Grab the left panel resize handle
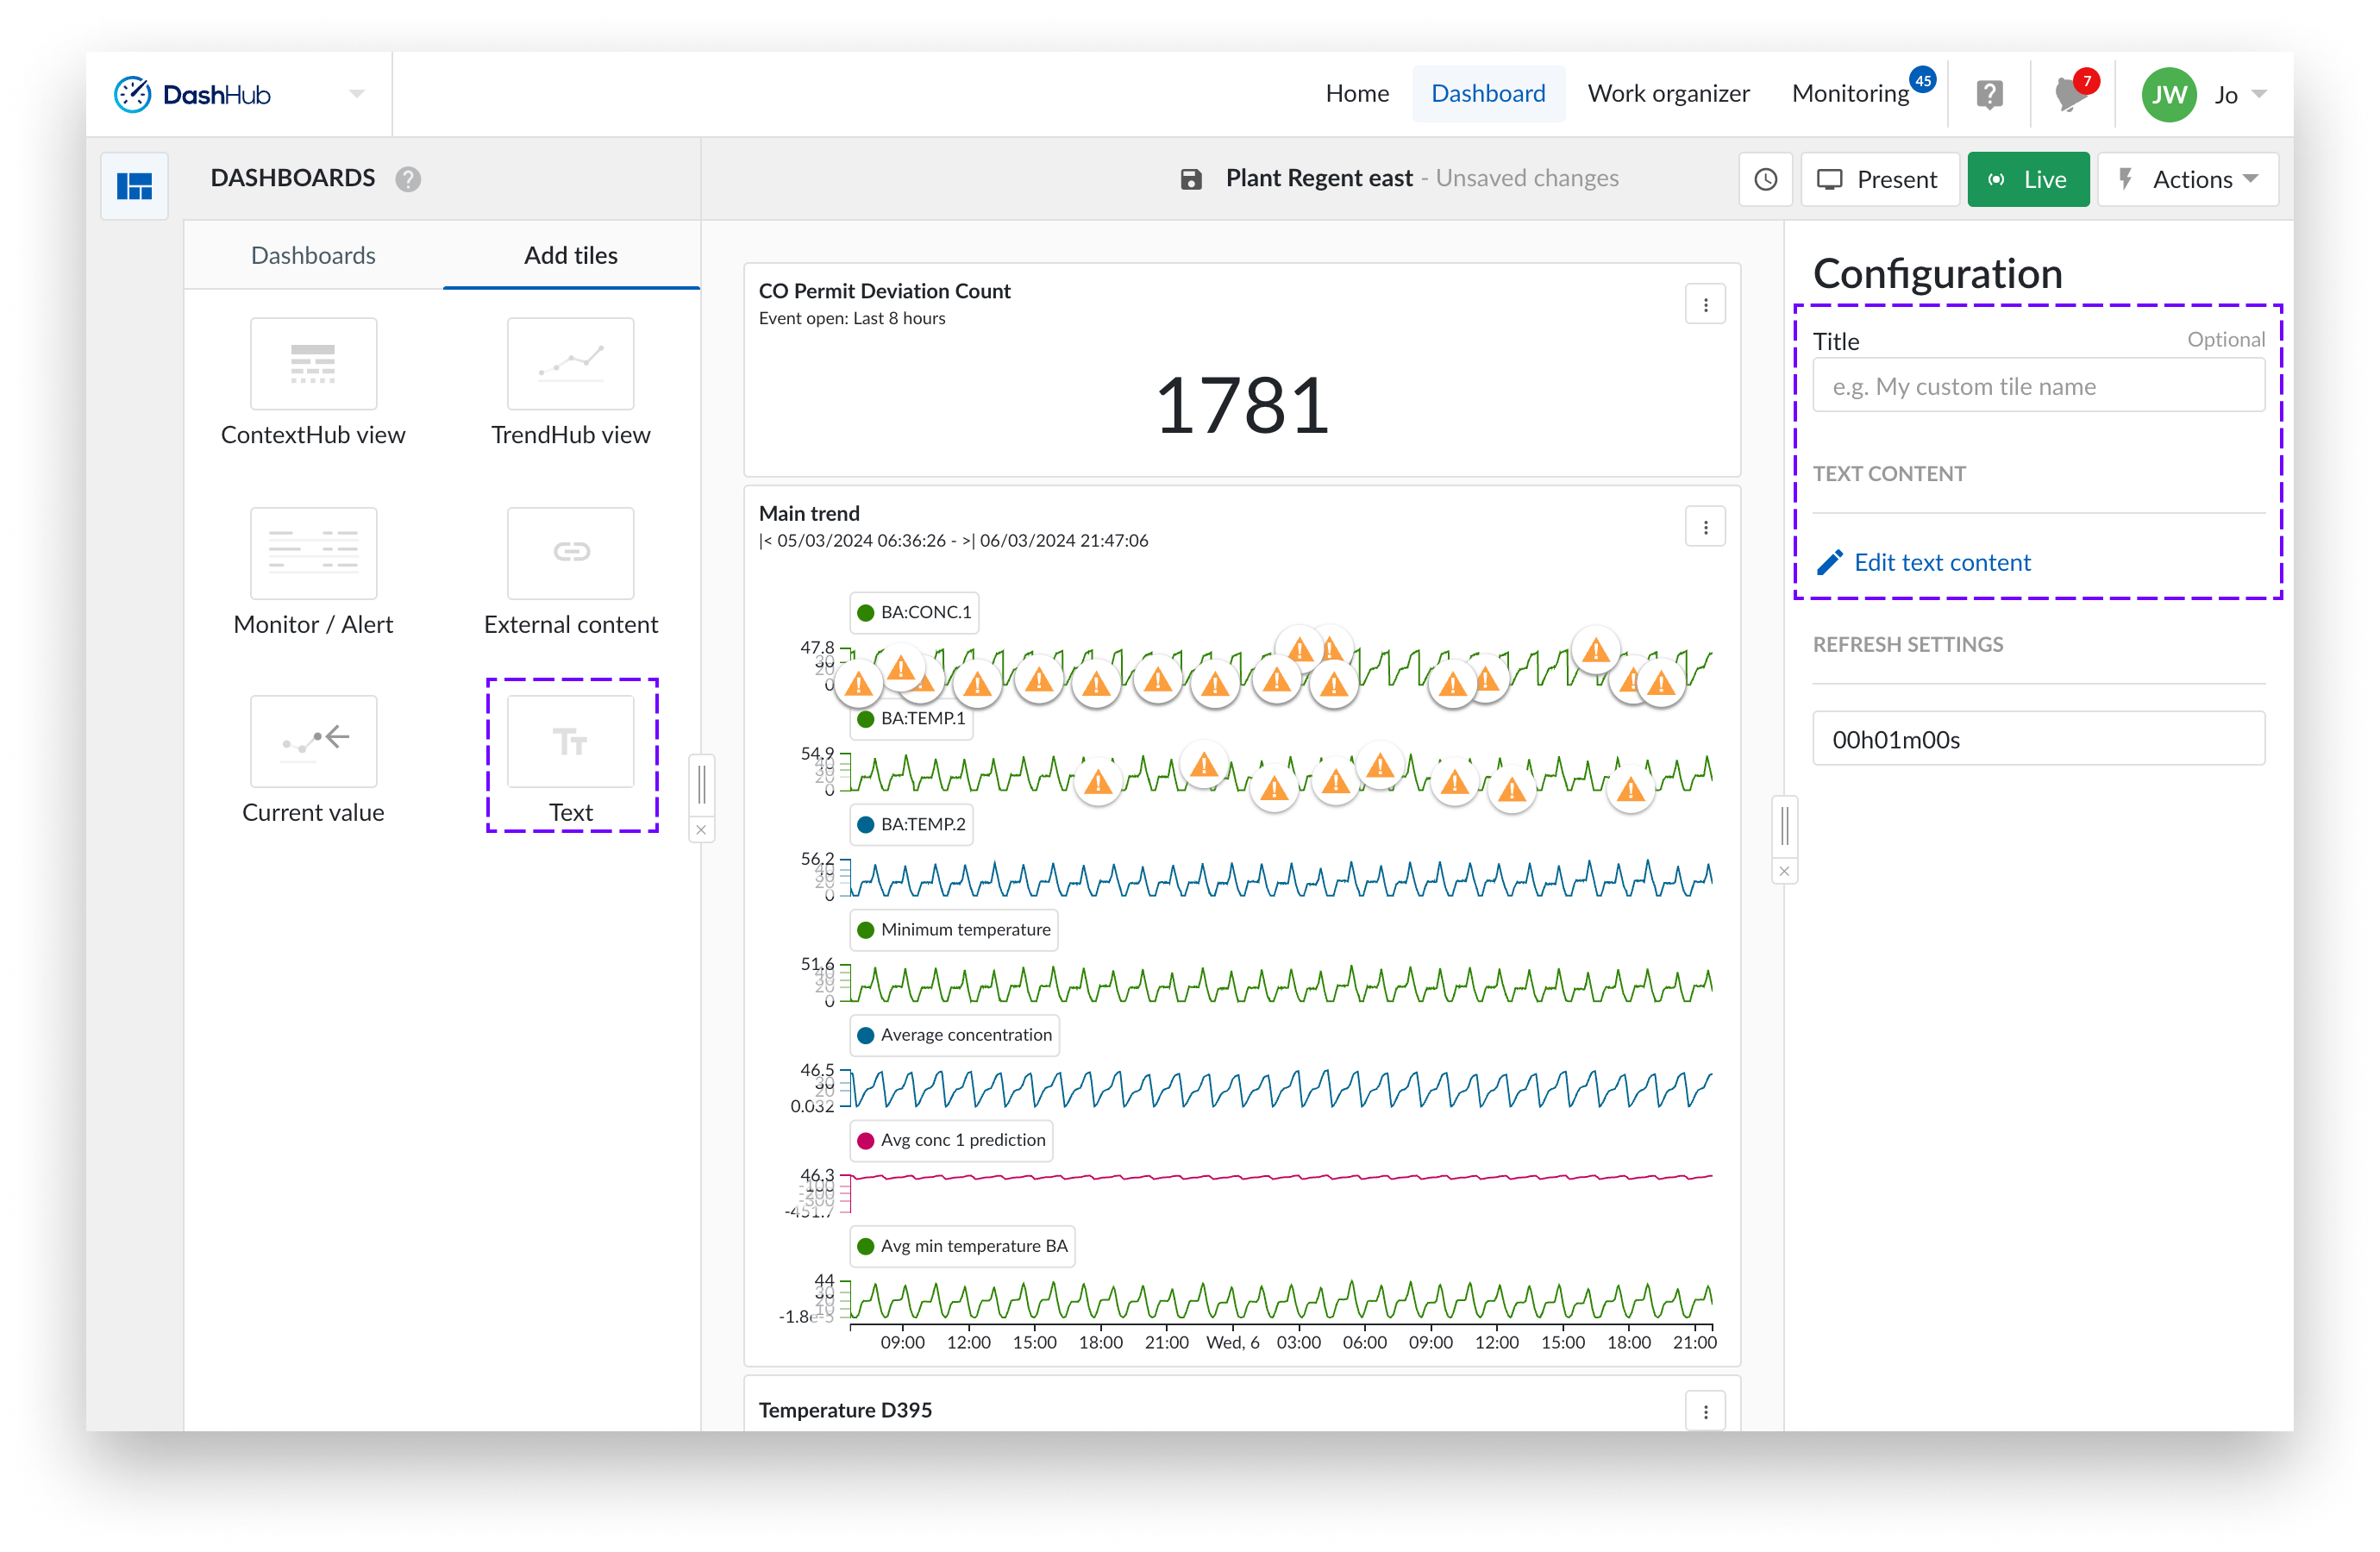Screen dimensions: 2380x1552 point(702,785)
